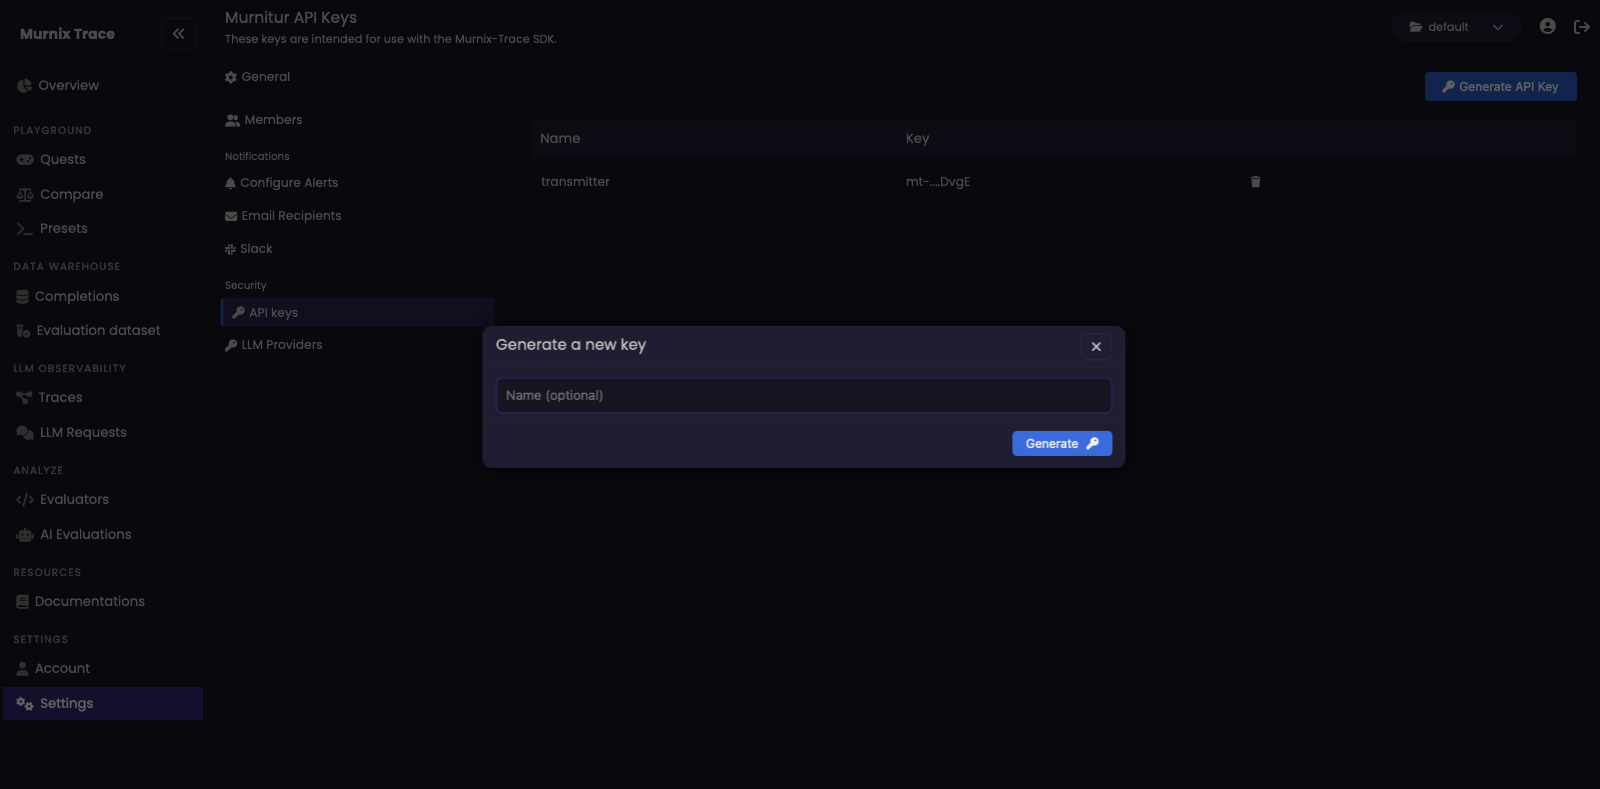Click the transmitter key name
The height and width of the screenshot is (789, 1600).
click(575, 182)
